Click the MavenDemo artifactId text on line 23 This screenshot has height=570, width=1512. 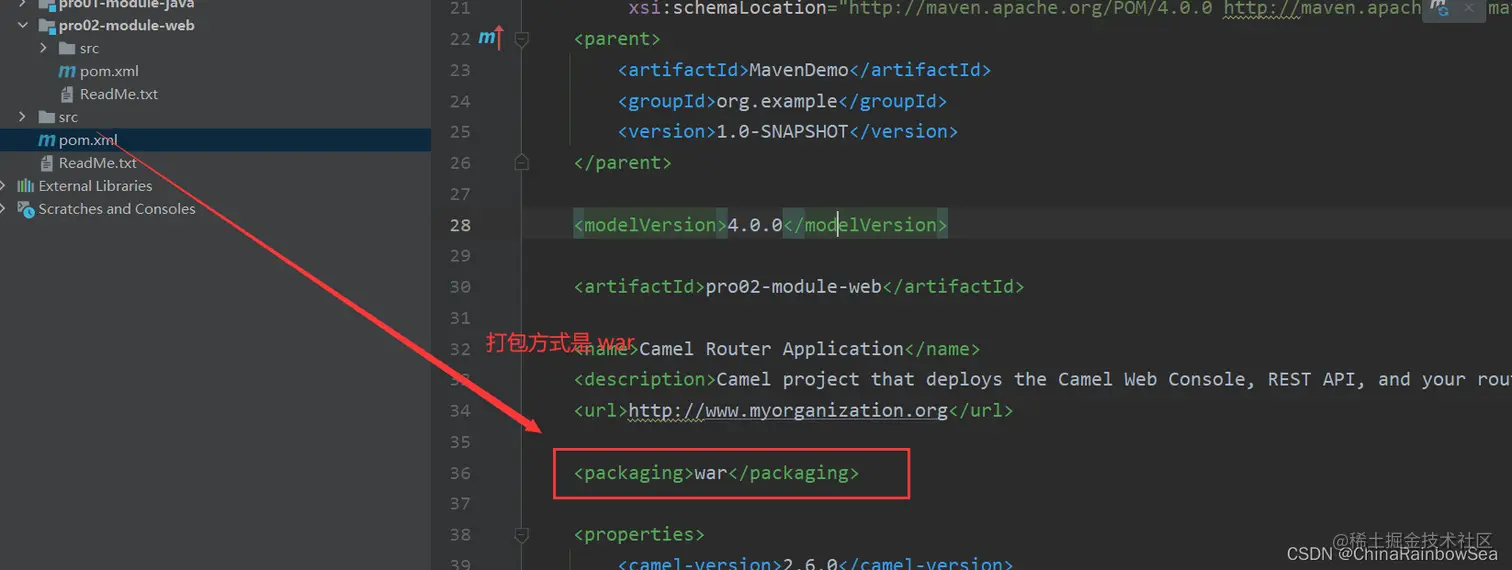click(x=799, y=70)
